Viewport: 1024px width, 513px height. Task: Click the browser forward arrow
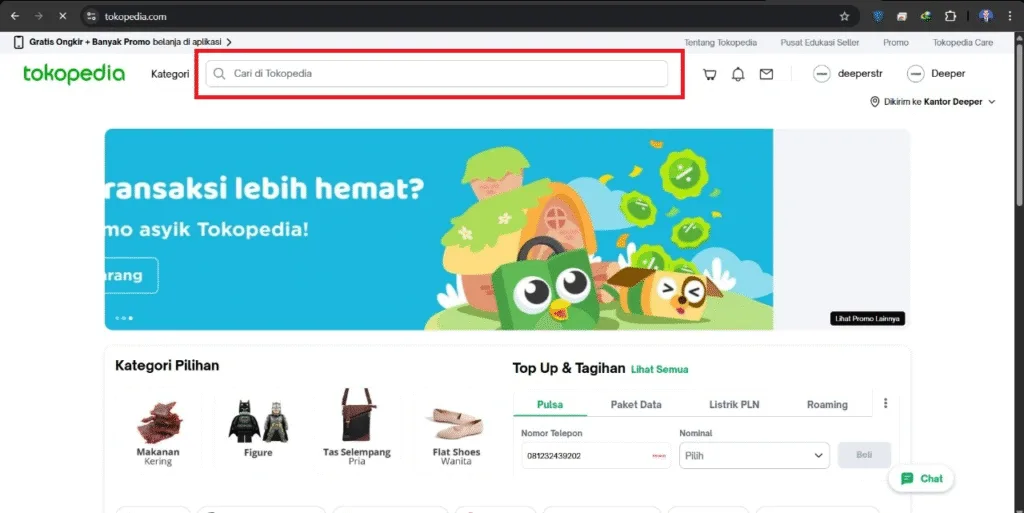tap(39, 16)
